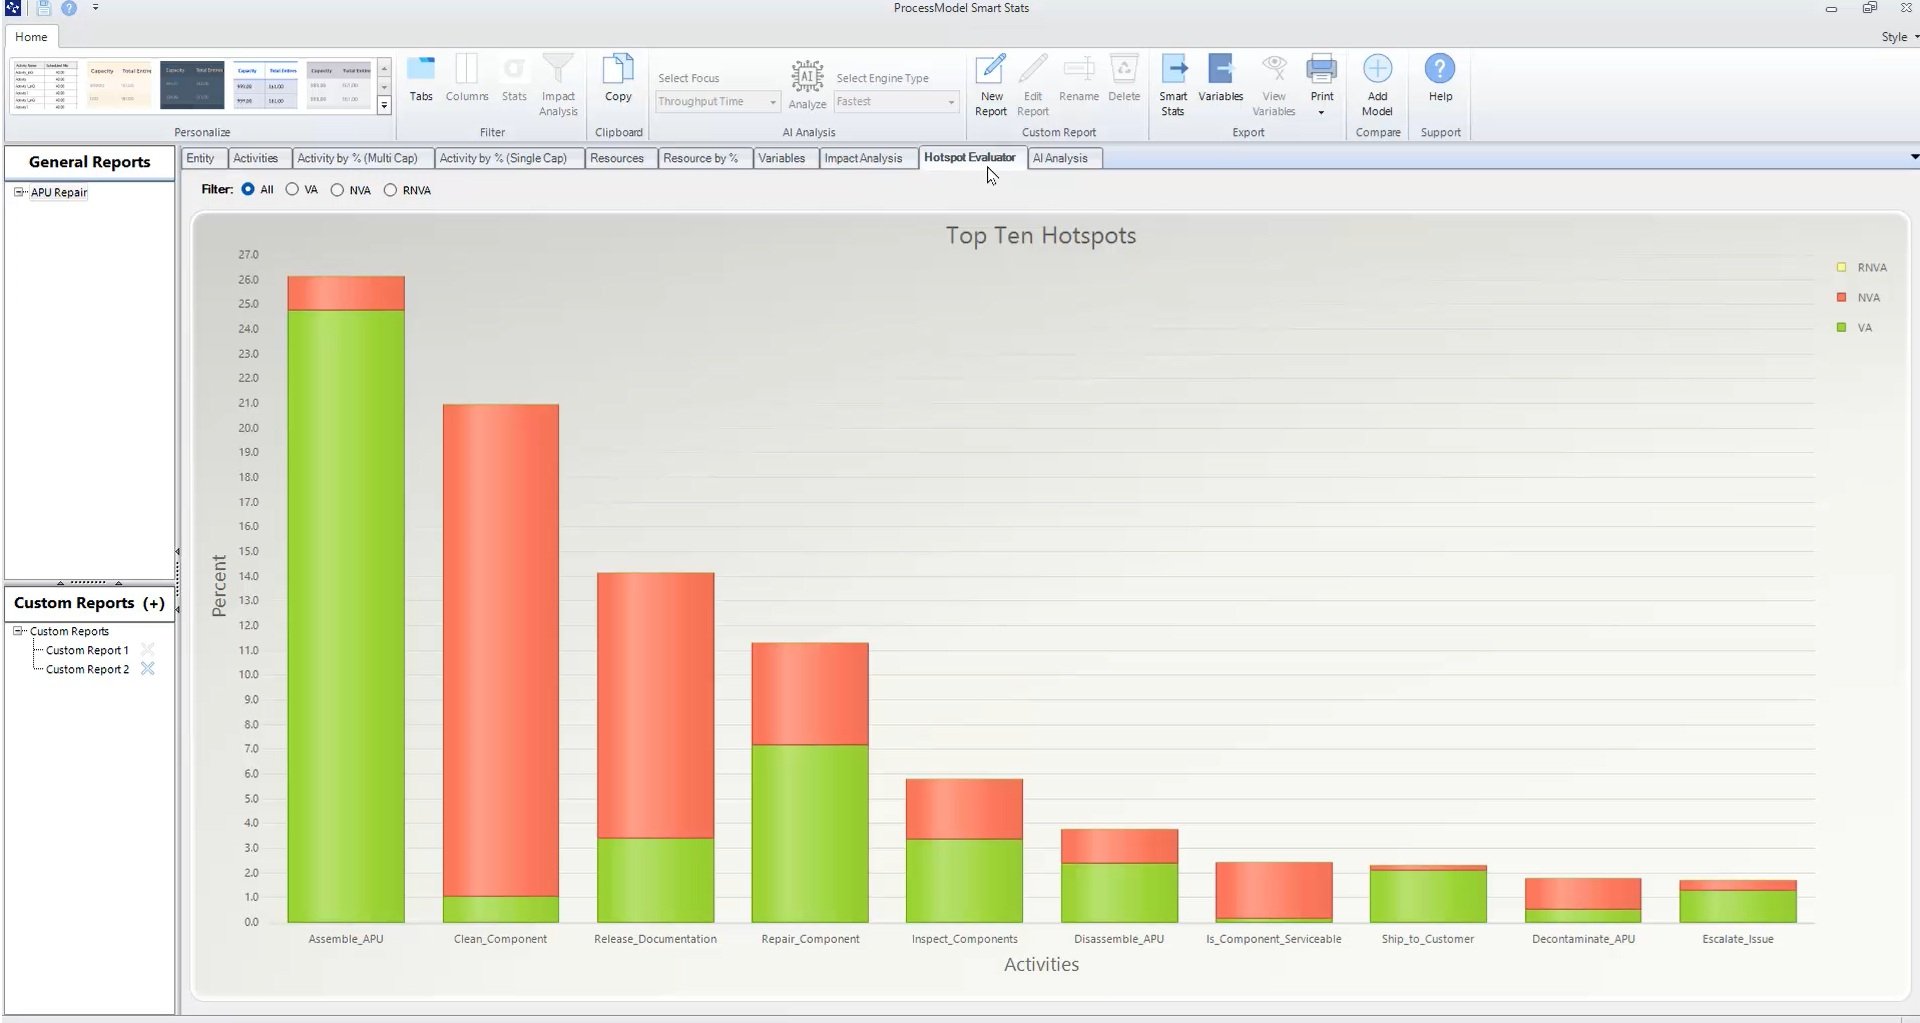Print the current report
Viewport: 1920px width, 1023px height.
coord(1322,78)
